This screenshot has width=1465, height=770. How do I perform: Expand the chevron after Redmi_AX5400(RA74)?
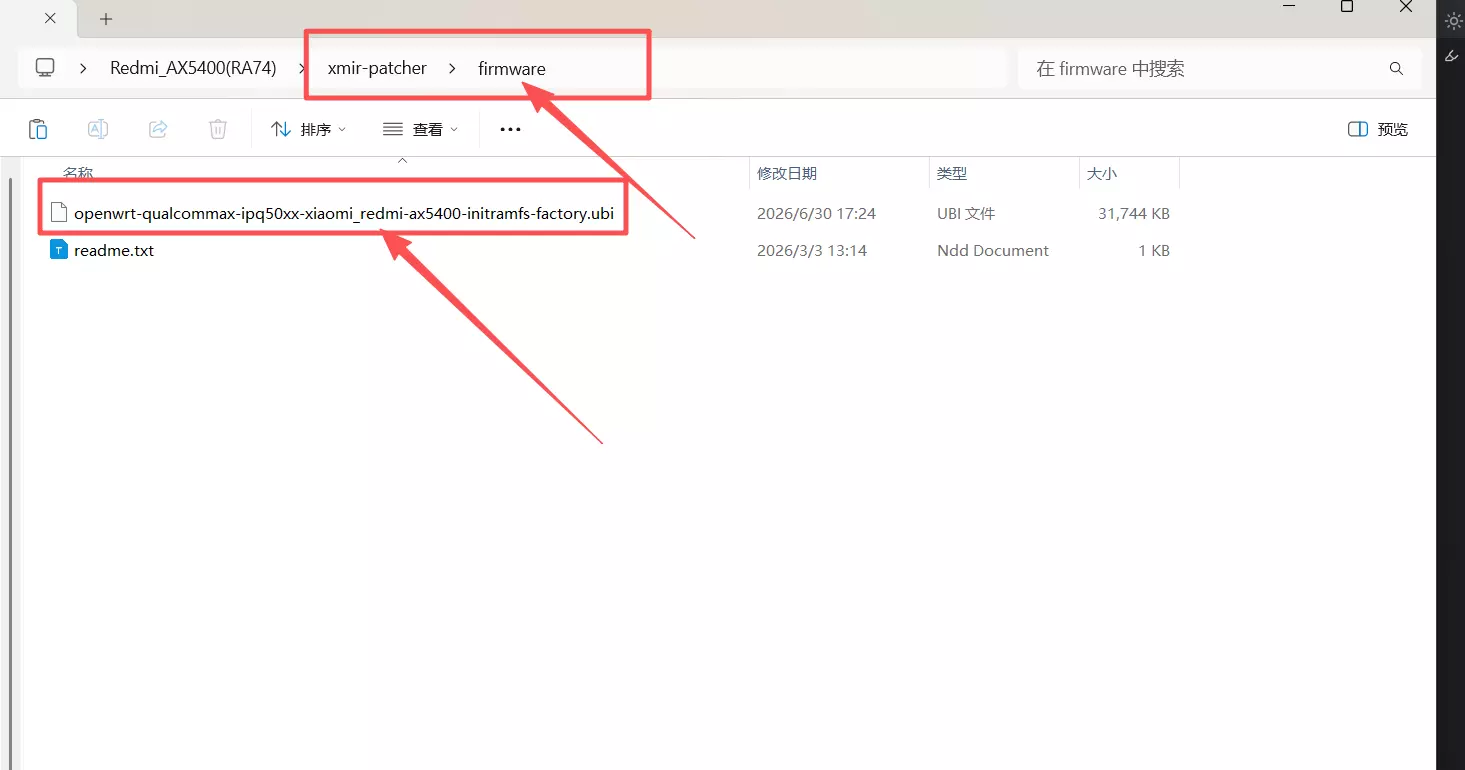(302, 68)
